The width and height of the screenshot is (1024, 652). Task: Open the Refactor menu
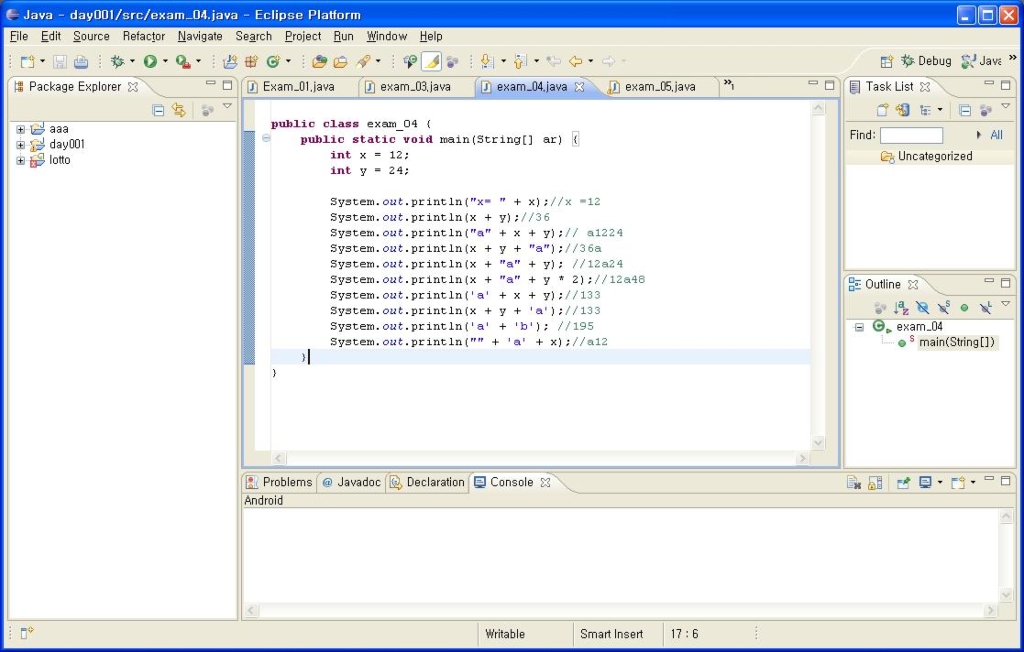pos(144,36)
